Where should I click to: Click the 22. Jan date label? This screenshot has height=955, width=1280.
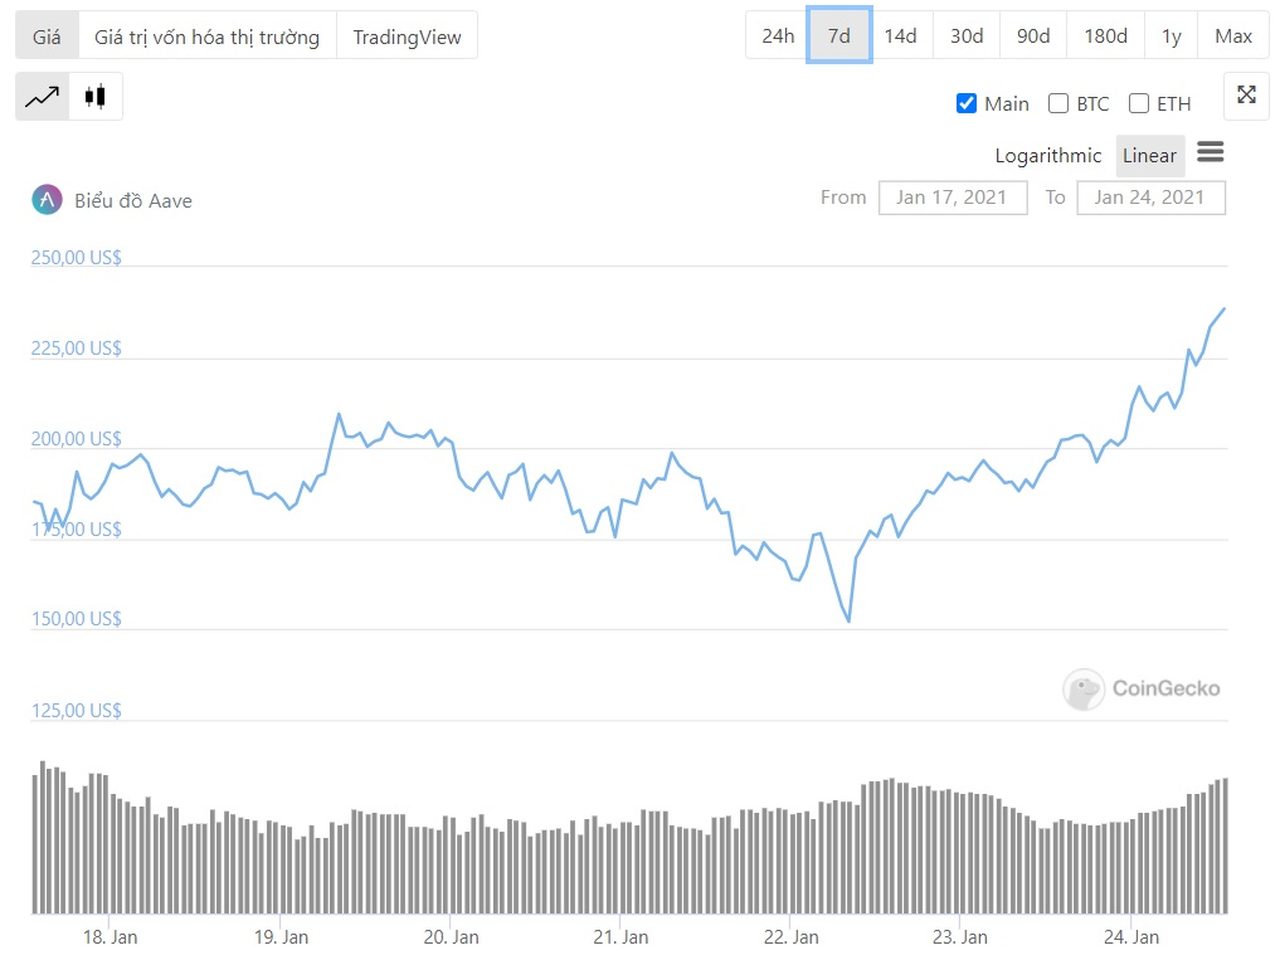tap(791, 937)
